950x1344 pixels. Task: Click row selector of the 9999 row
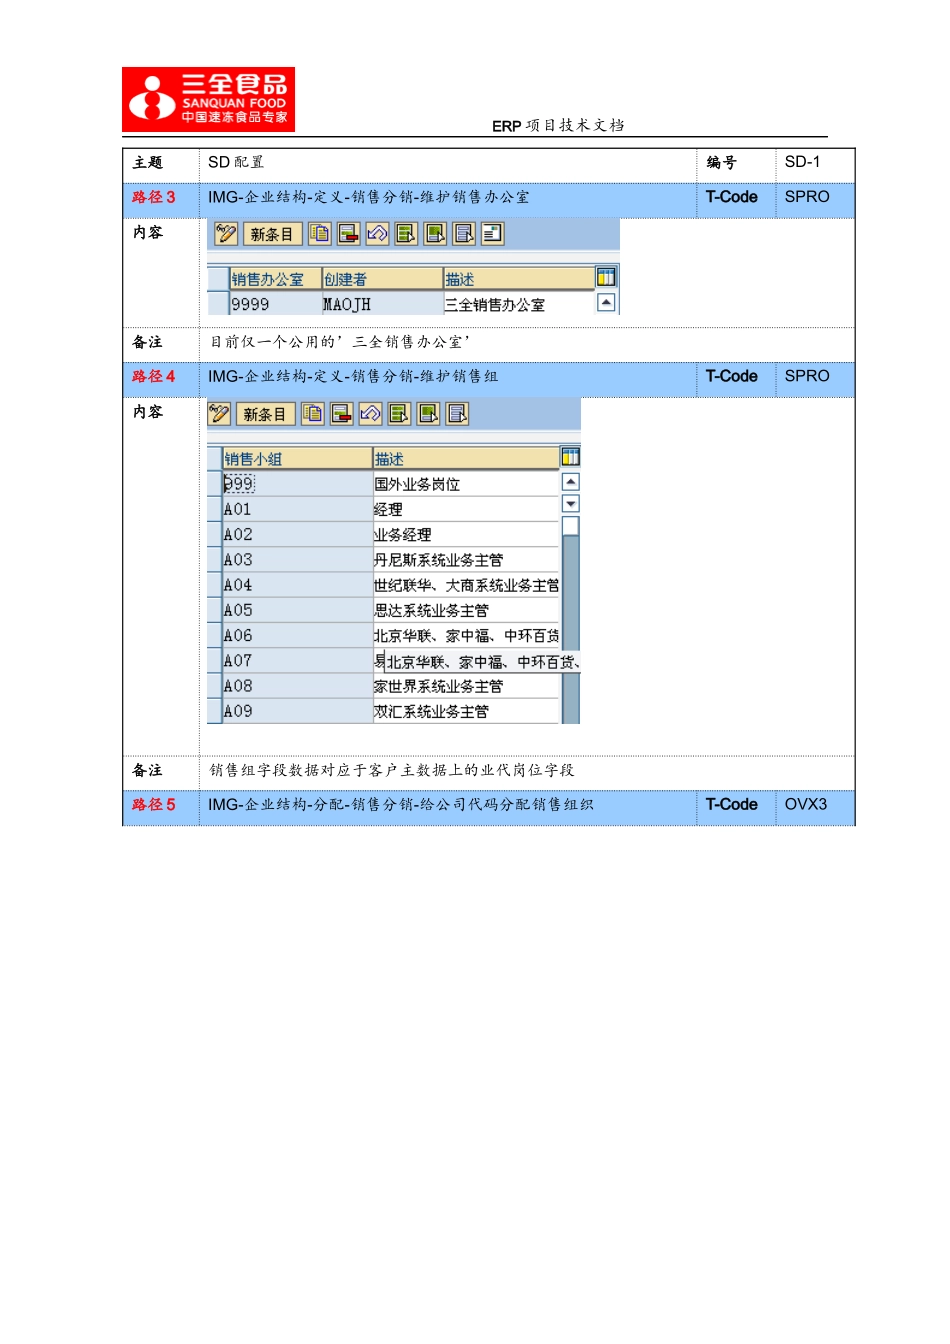[218, 304]
